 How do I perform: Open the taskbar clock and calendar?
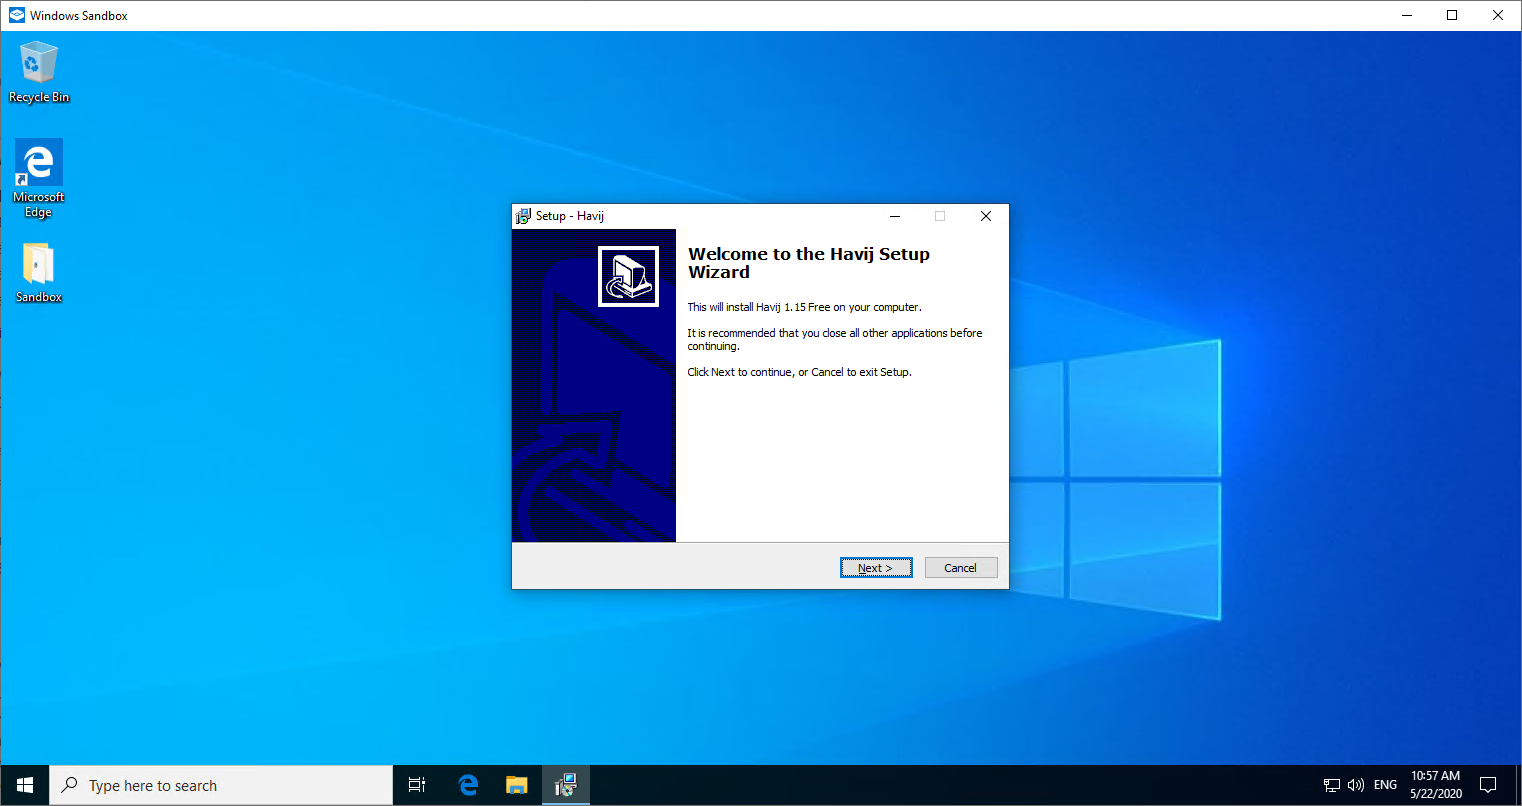1435,785
